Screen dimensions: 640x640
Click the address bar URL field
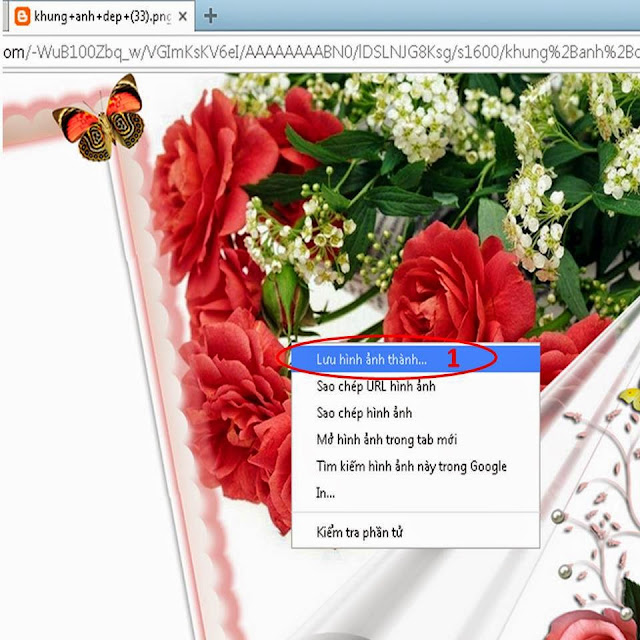point(320,52)
